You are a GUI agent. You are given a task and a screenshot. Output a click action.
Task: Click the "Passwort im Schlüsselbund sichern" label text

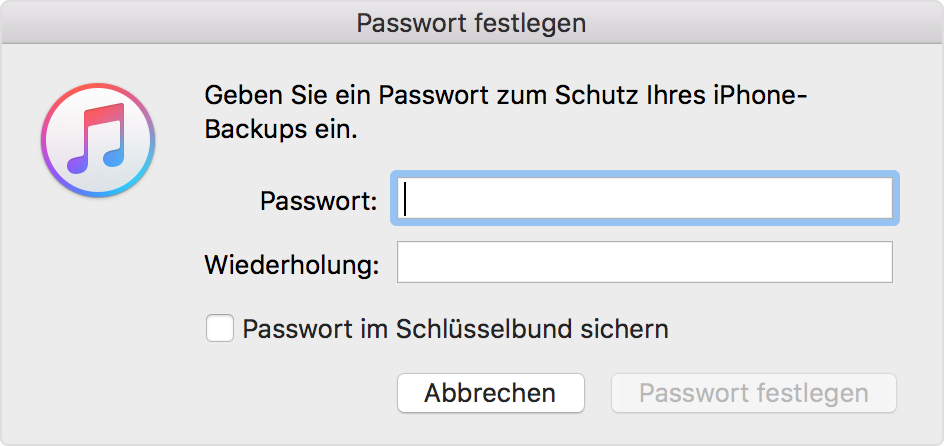point(455,328)
